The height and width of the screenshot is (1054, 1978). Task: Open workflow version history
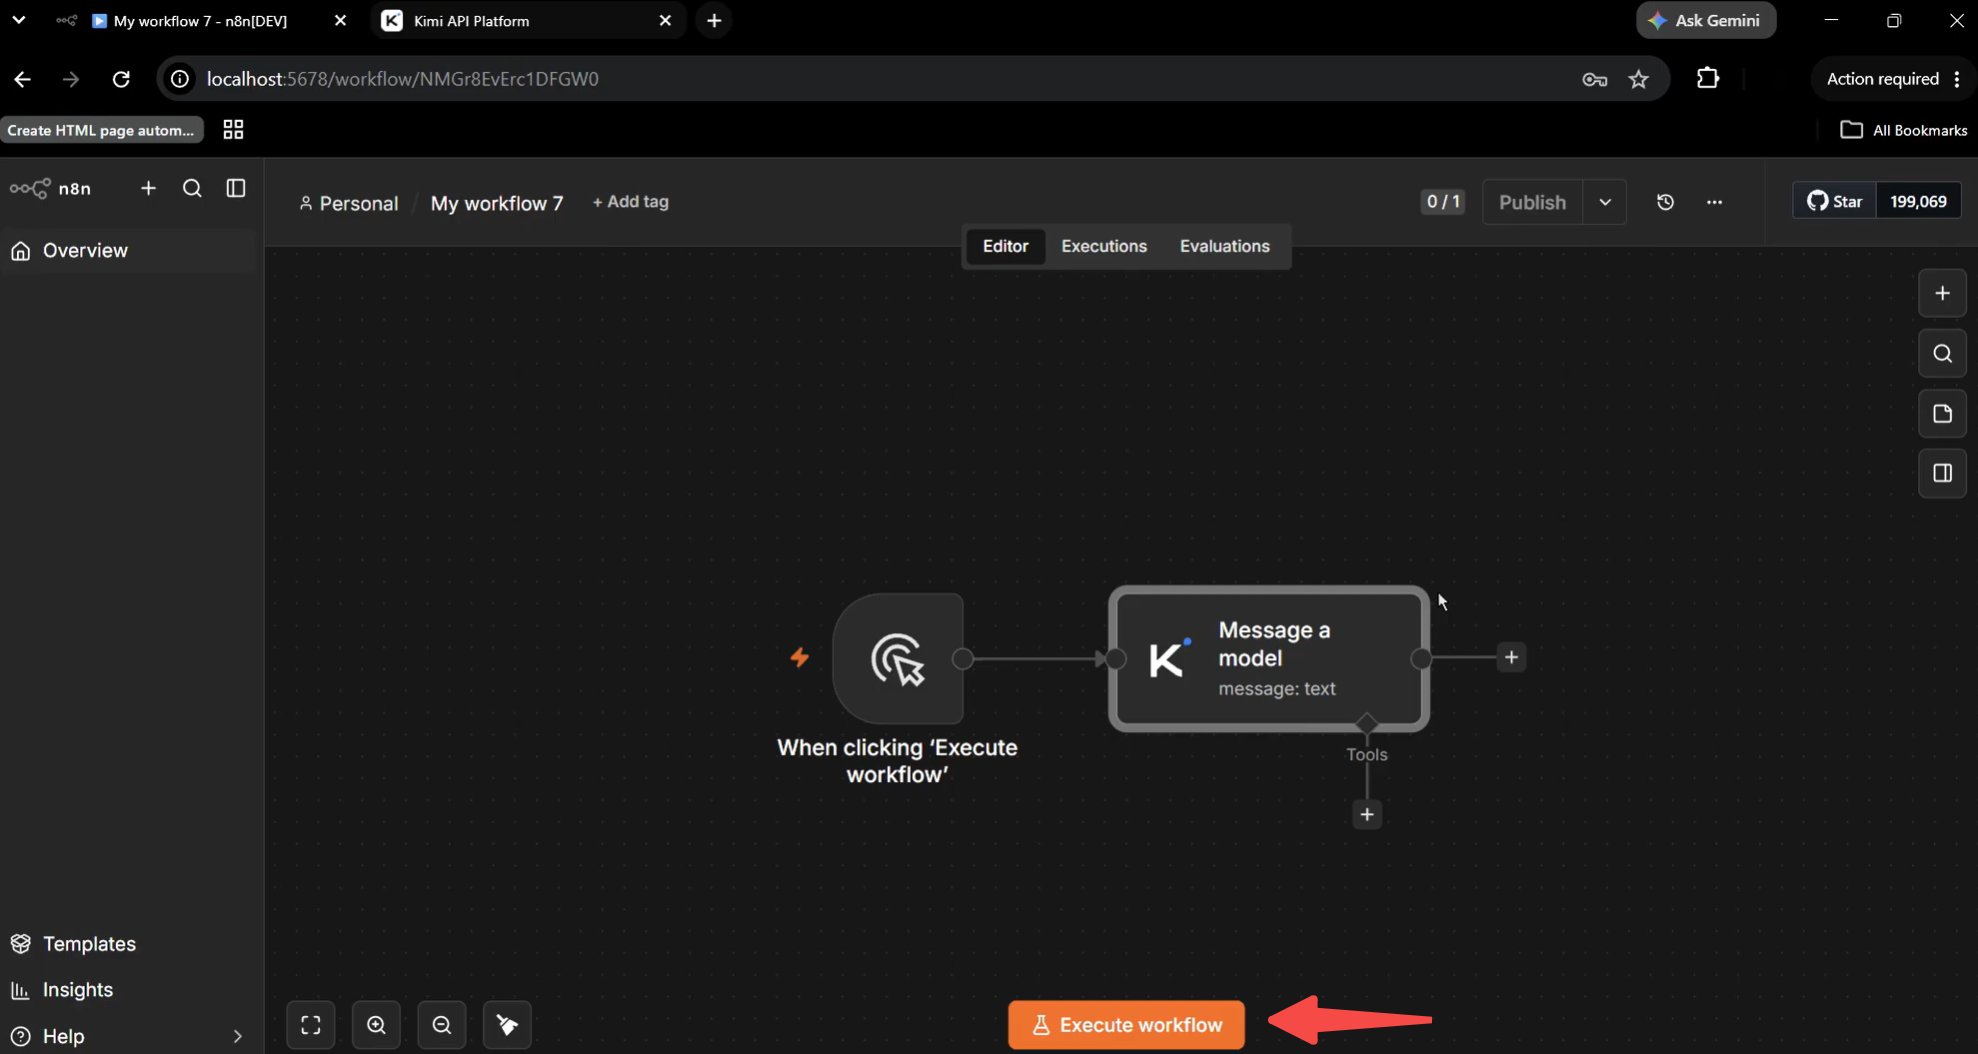click(x=1665, y=202)
